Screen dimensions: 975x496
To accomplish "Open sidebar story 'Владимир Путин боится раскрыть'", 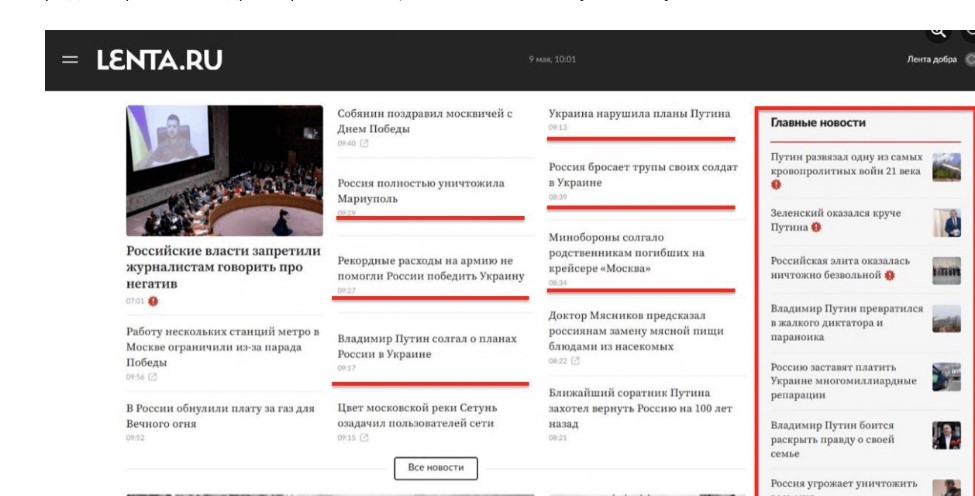I will (833, 439).
